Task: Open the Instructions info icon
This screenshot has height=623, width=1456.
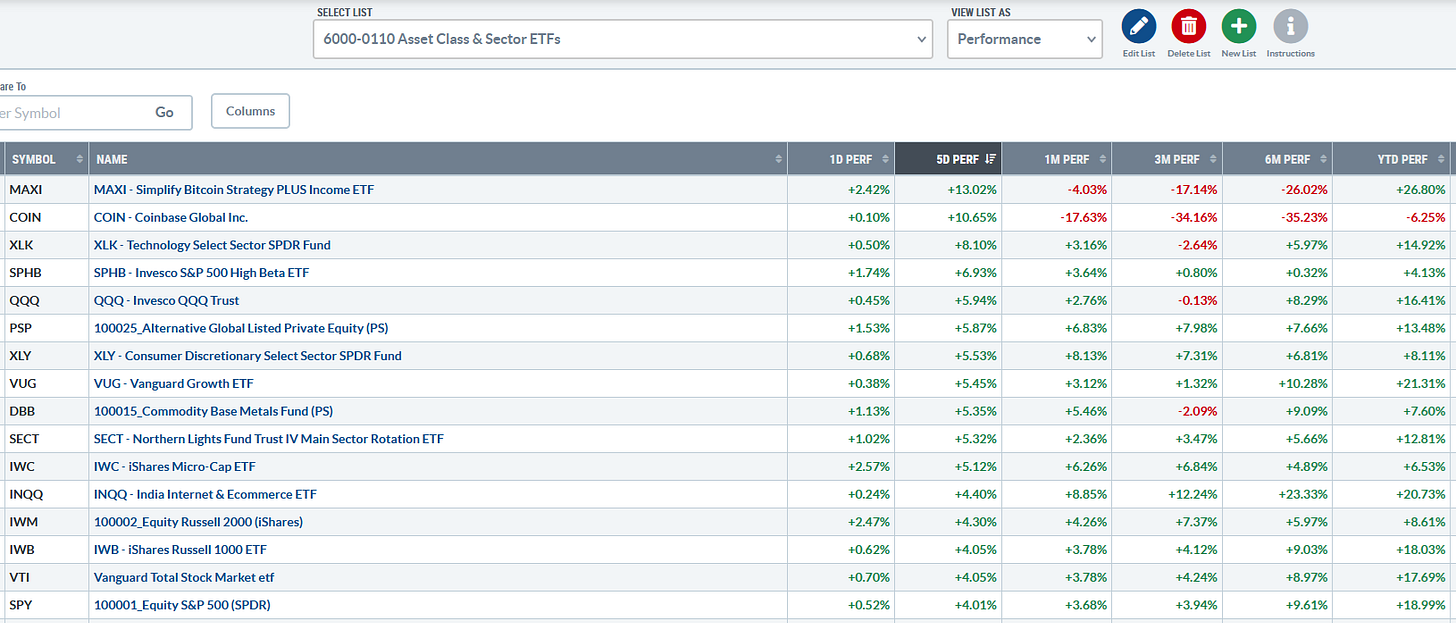Action: click(x=1290, y=27)
